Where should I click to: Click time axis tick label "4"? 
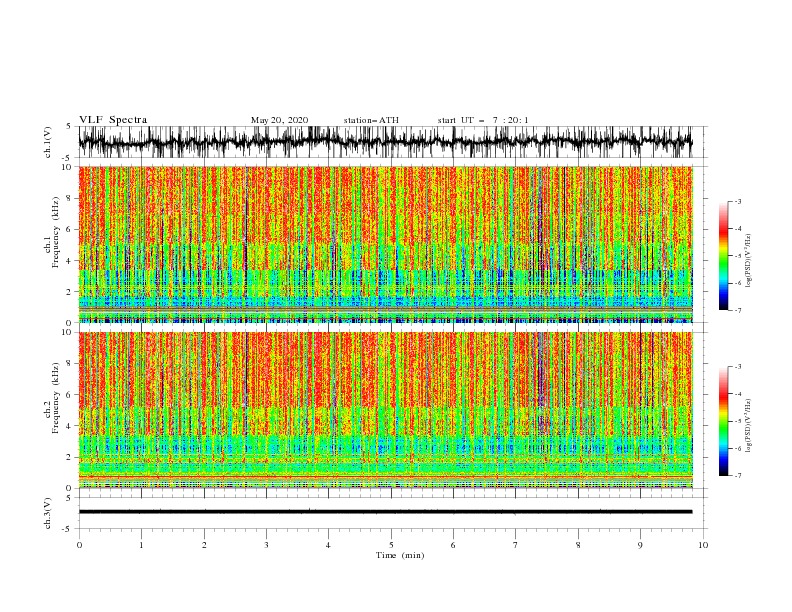coord(328,545)
